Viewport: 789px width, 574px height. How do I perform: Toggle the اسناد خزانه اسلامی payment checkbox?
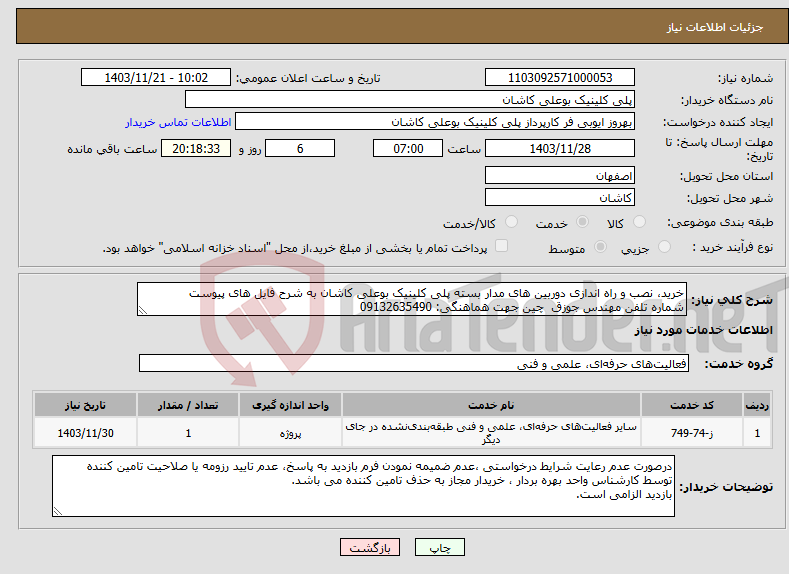501,245
